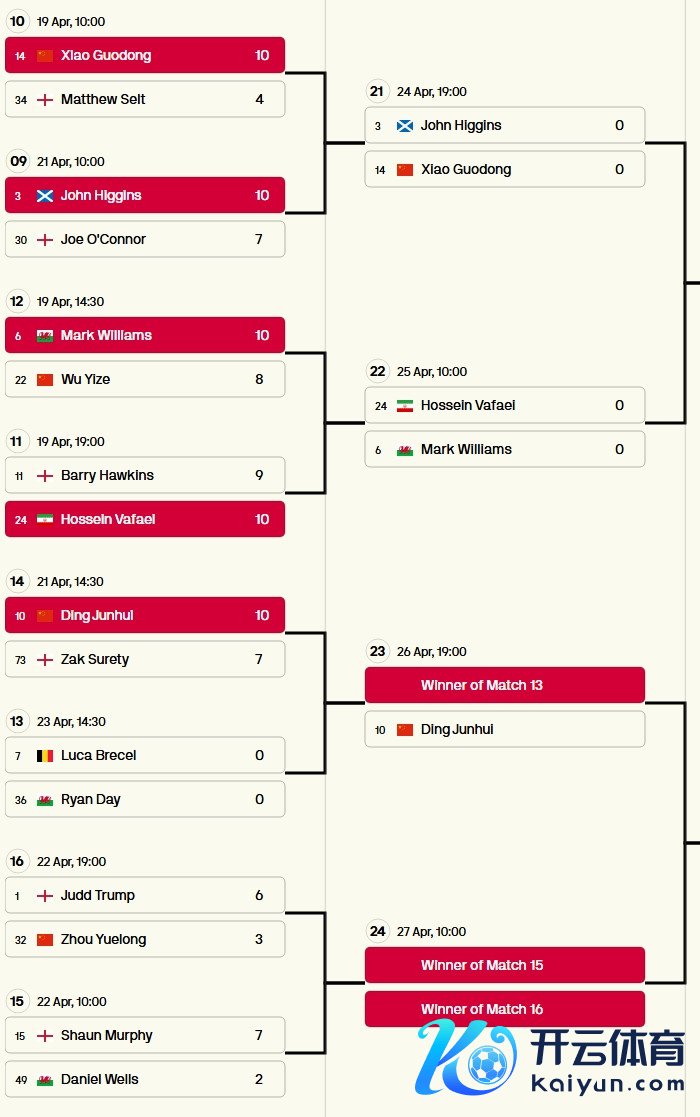Image resolution: width=700 pixels, height=1117 pixels.
Task: Click the England flag next to Judd Trump
Action: [x=45, y=896]
